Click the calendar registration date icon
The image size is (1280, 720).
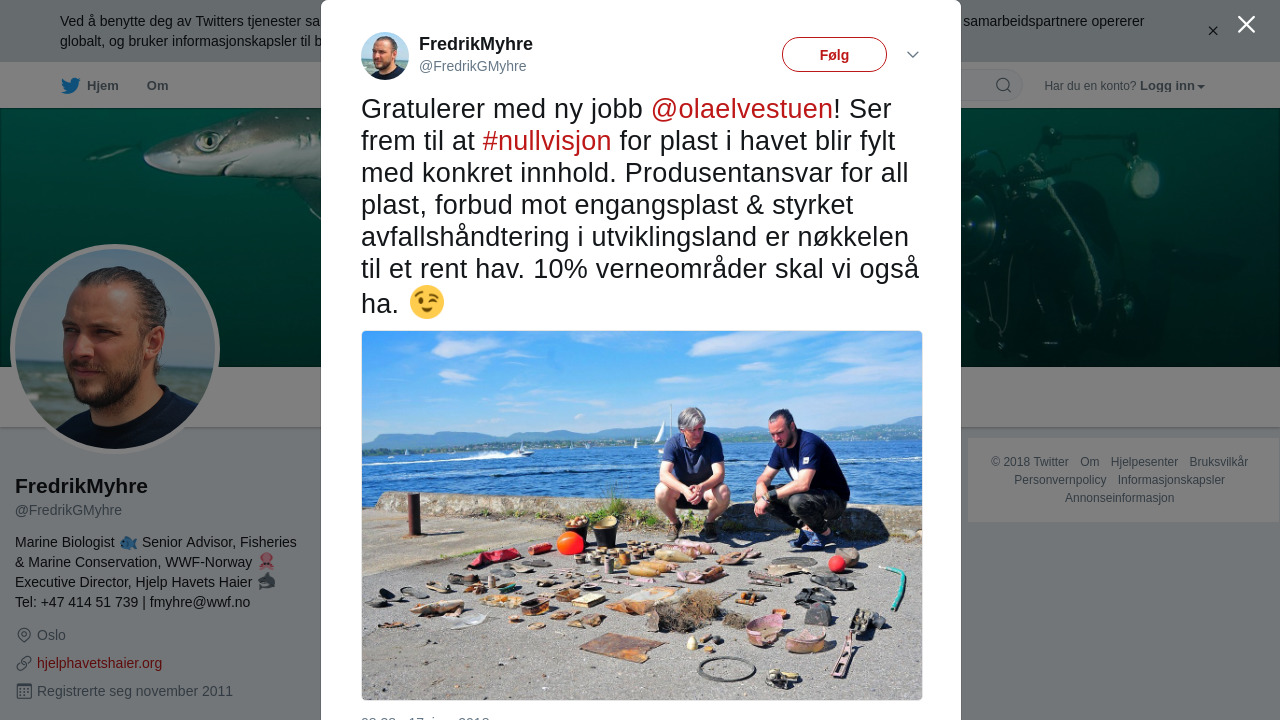[25, 691]
